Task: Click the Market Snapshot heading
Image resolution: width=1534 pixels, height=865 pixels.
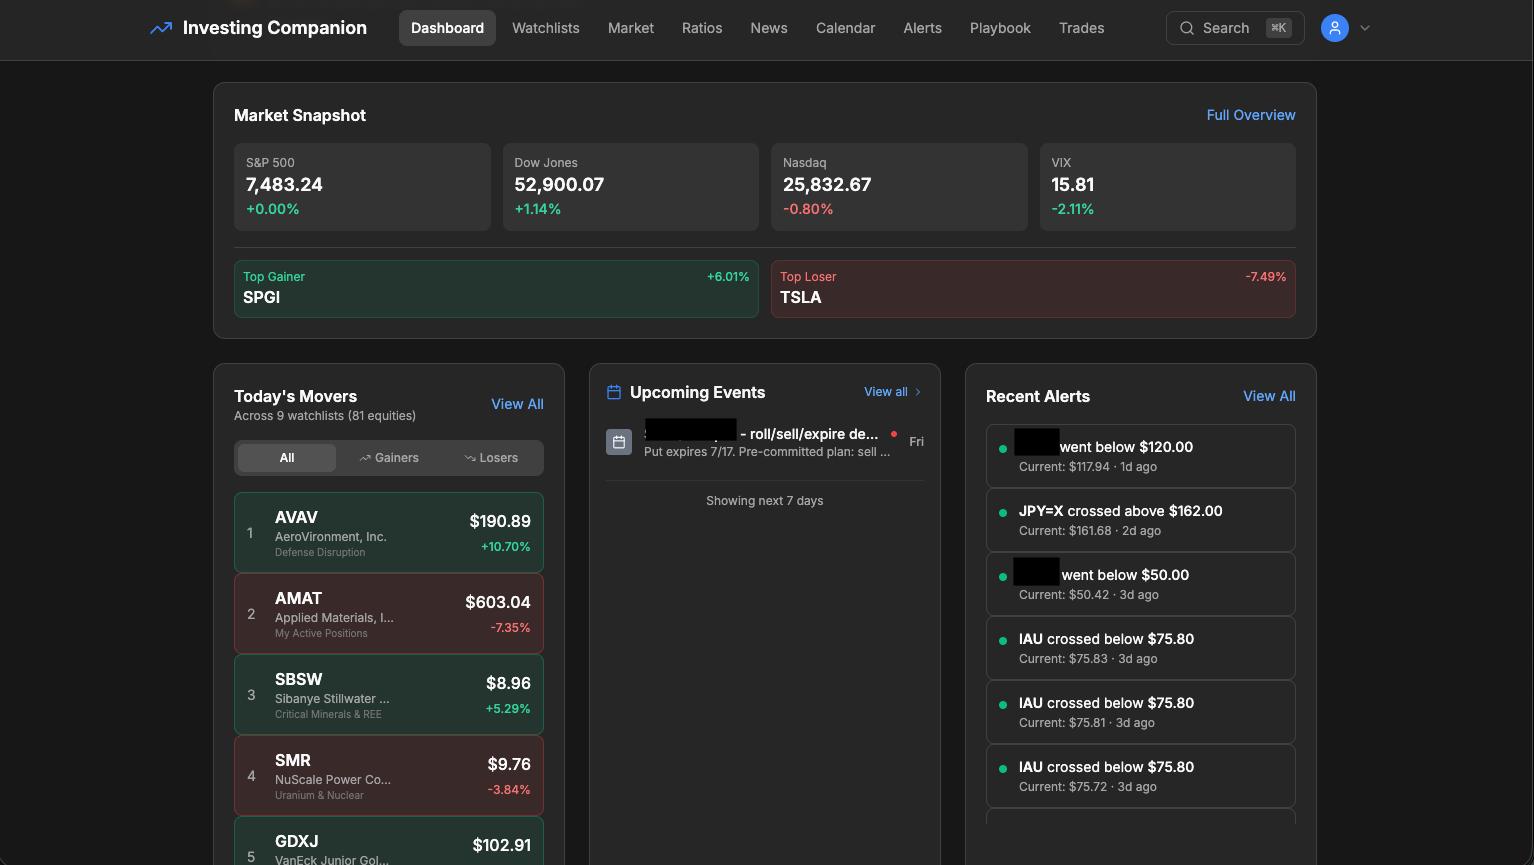Action: point(300,115)
